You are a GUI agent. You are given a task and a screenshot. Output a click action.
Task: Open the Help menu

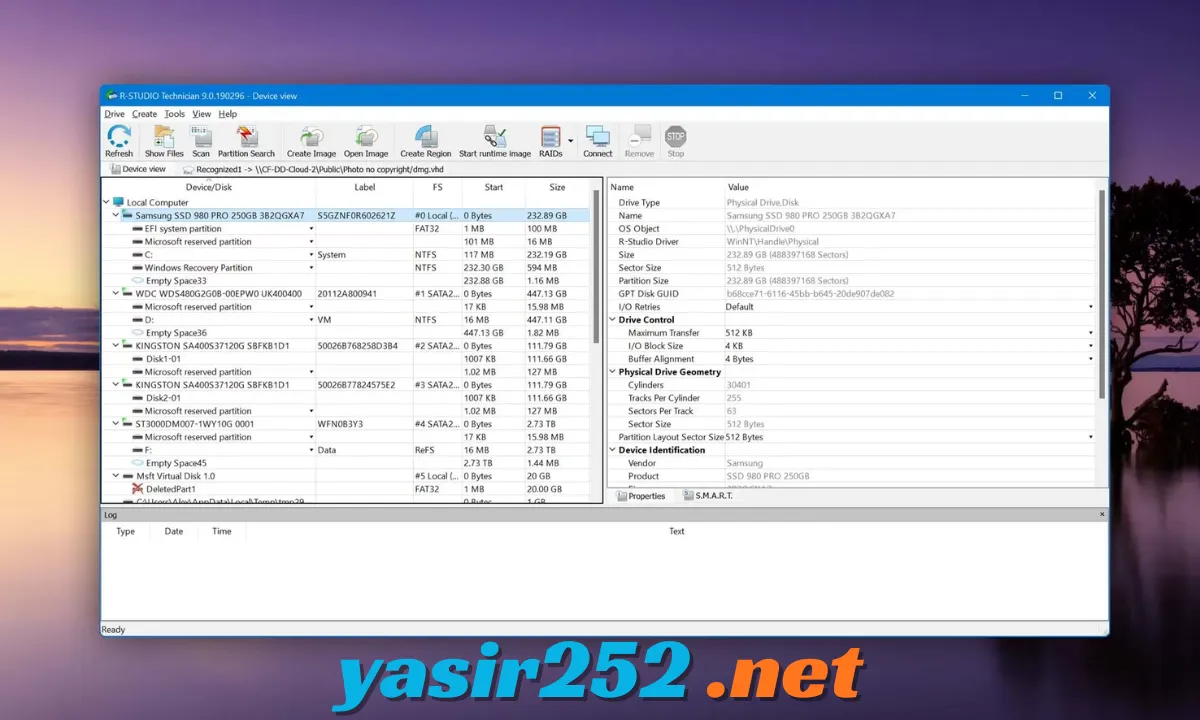[x=227, y=114]
